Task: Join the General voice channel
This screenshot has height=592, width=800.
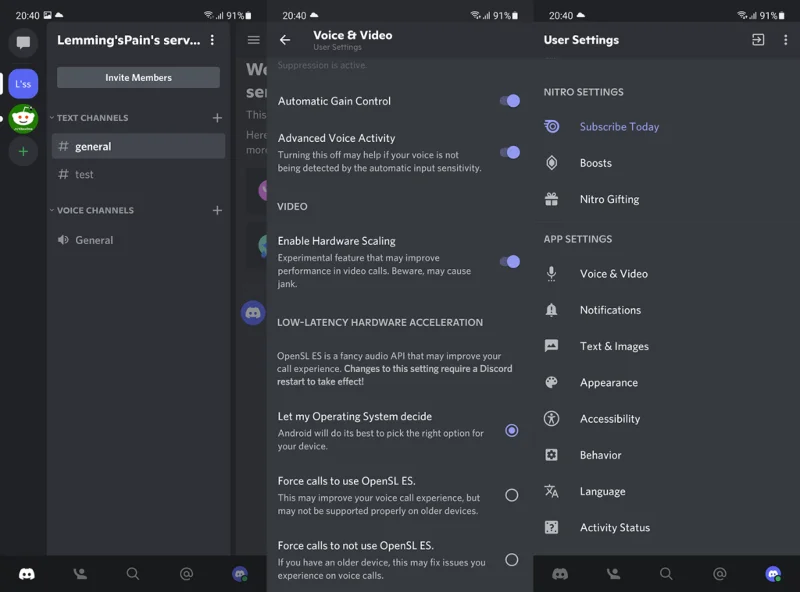Action: click(x=138, y=240)
